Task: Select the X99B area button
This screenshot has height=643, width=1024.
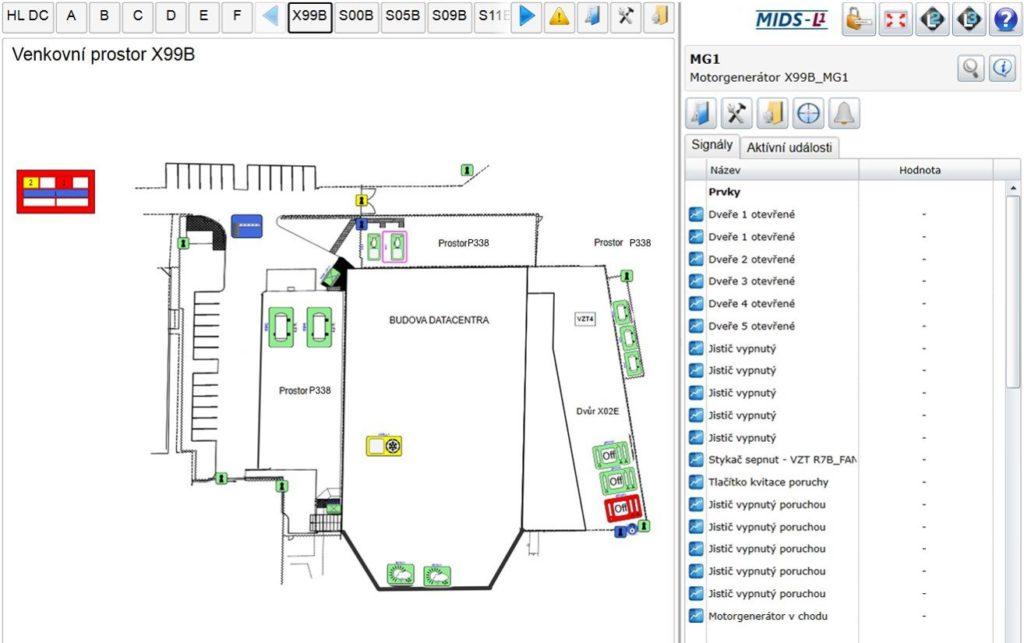Action: pos(310,16)
